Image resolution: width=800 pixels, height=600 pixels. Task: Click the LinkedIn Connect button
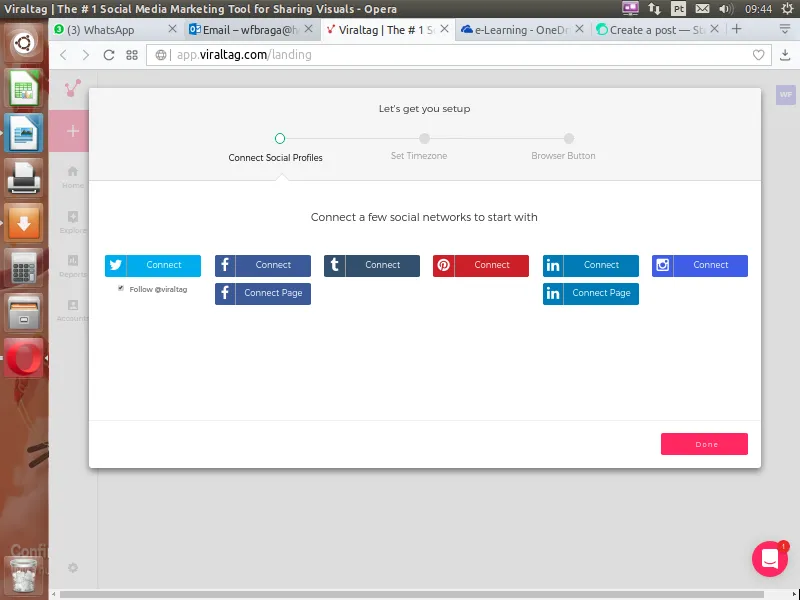[591, 265]
